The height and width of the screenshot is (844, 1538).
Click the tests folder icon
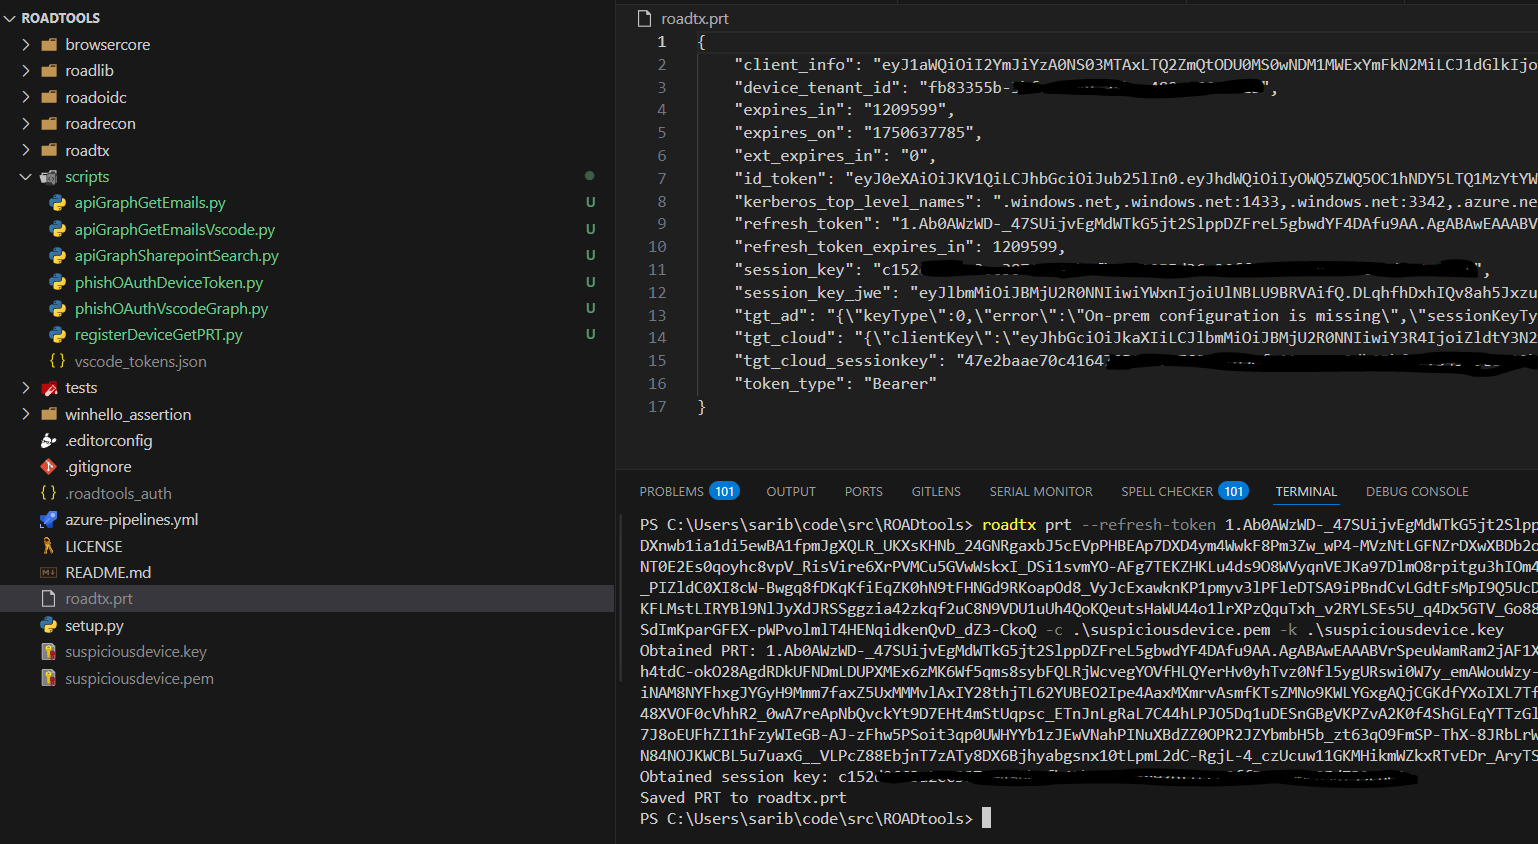[48, 388]
